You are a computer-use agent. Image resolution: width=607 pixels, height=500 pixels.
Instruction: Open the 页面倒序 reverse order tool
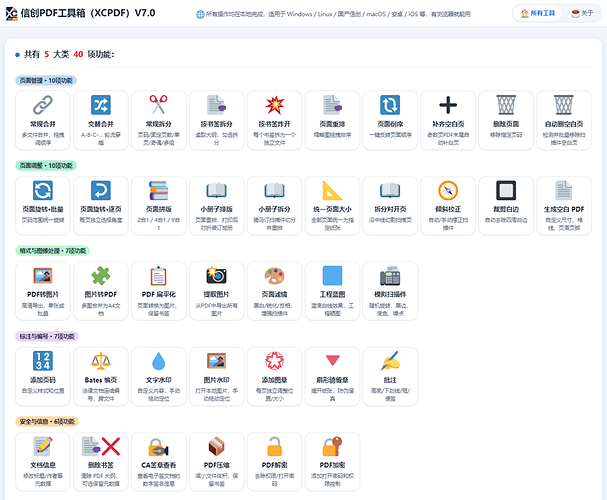point(390,120)
